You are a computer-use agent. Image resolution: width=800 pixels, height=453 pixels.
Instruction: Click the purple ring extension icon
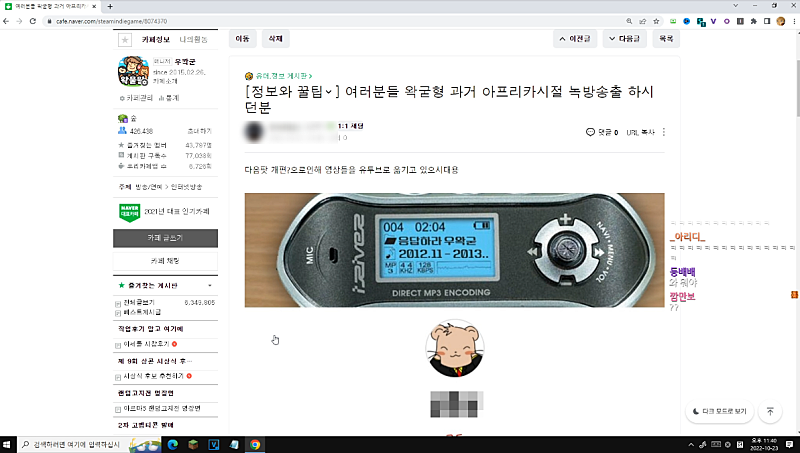(x=727, y=21)
